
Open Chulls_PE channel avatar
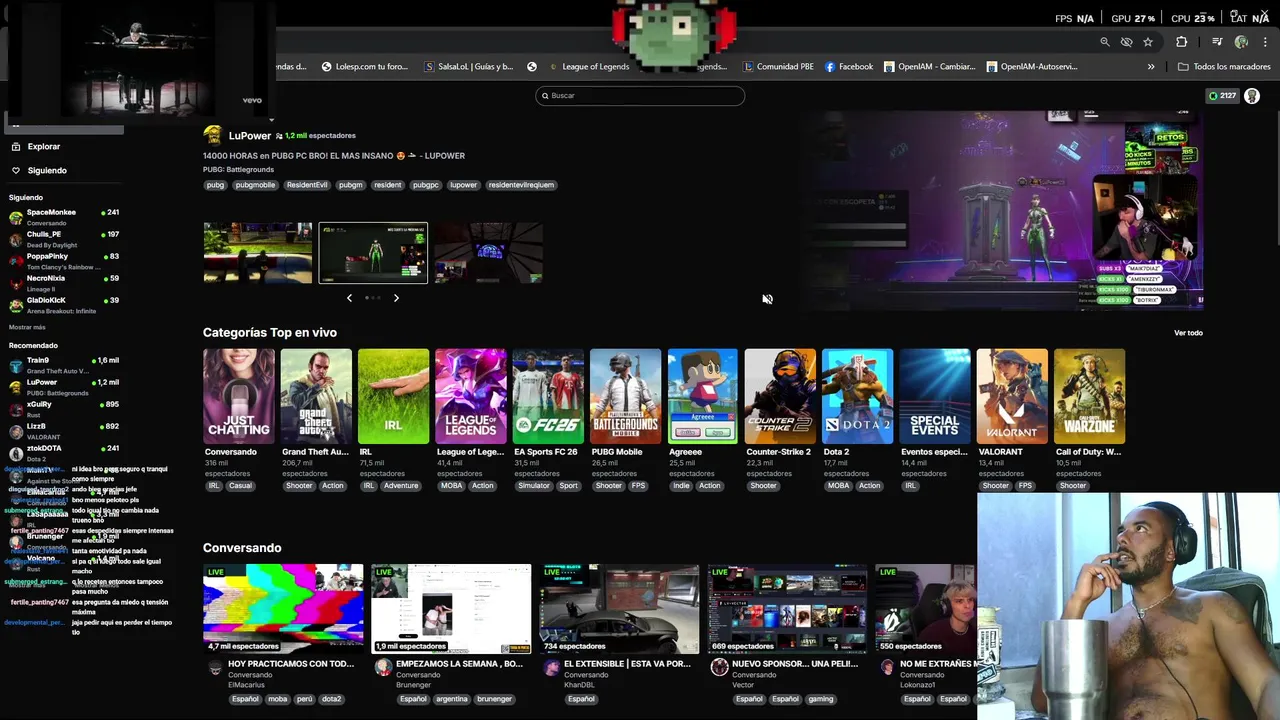pyautogui.click(x=16, y=239)
